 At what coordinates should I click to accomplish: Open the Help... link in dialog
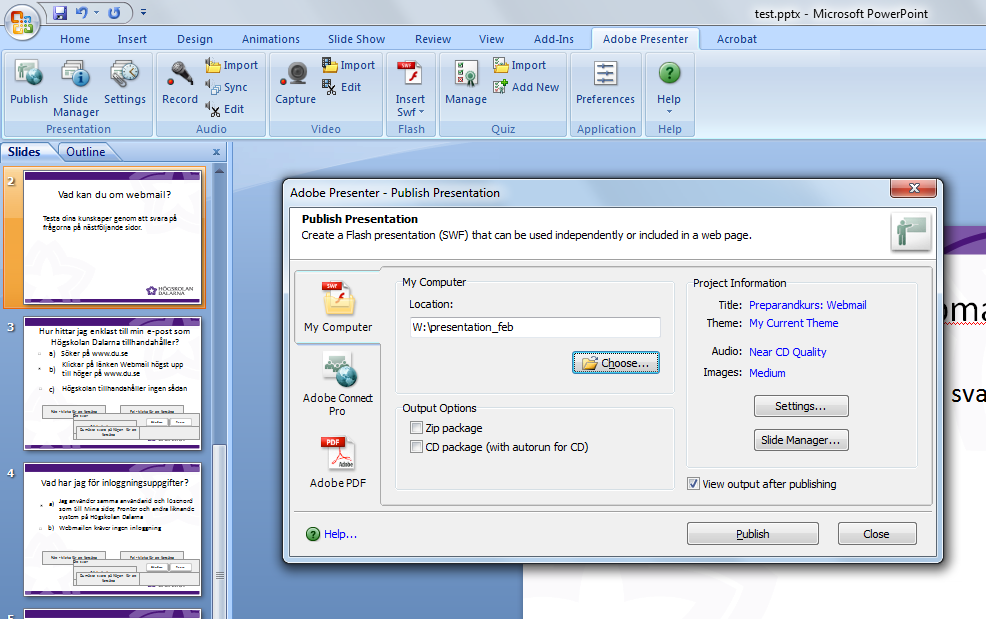point(340,534)
